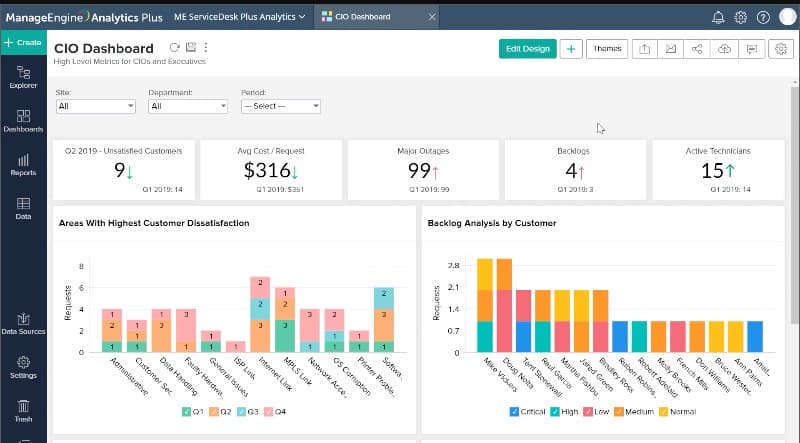Click the Internet Link stacked bar
Viewport: 800px width, 443px height.
click(260, 314)
